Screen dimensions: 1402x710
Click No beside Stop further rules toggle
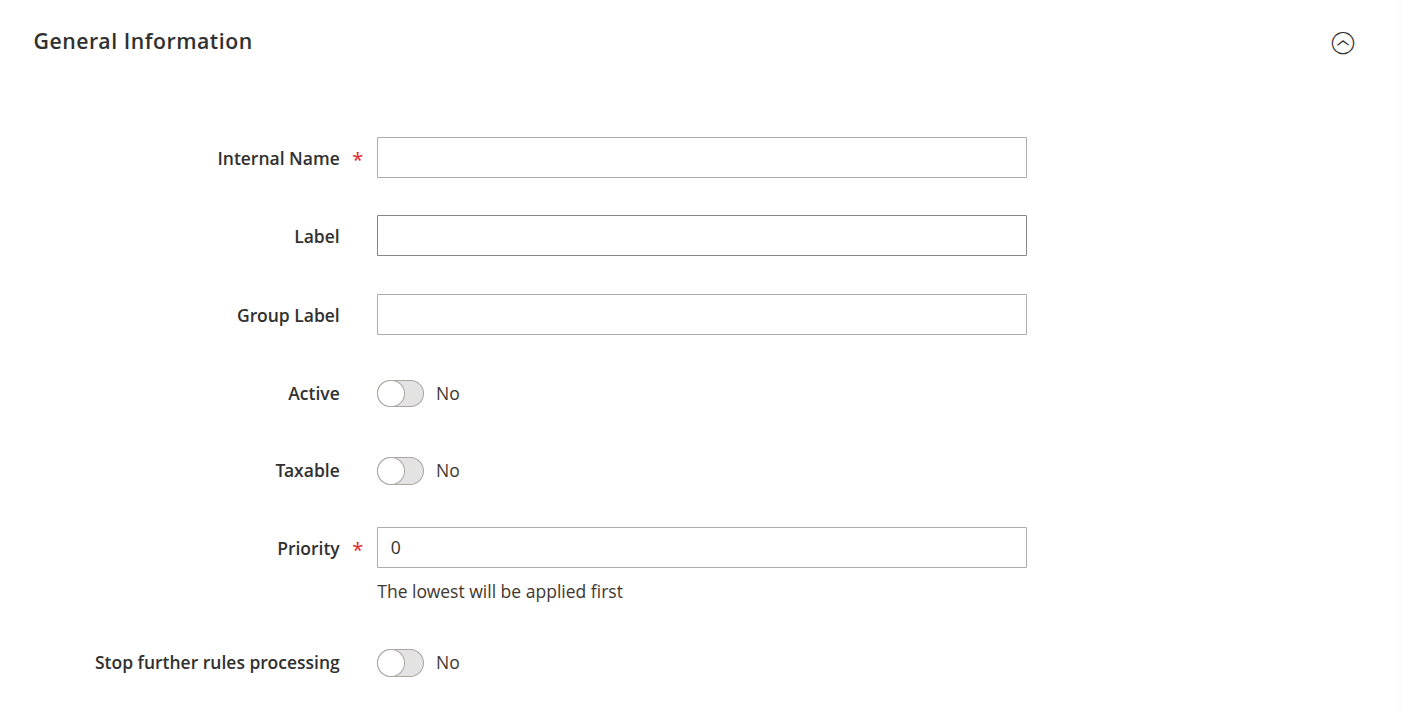[448, 663]
